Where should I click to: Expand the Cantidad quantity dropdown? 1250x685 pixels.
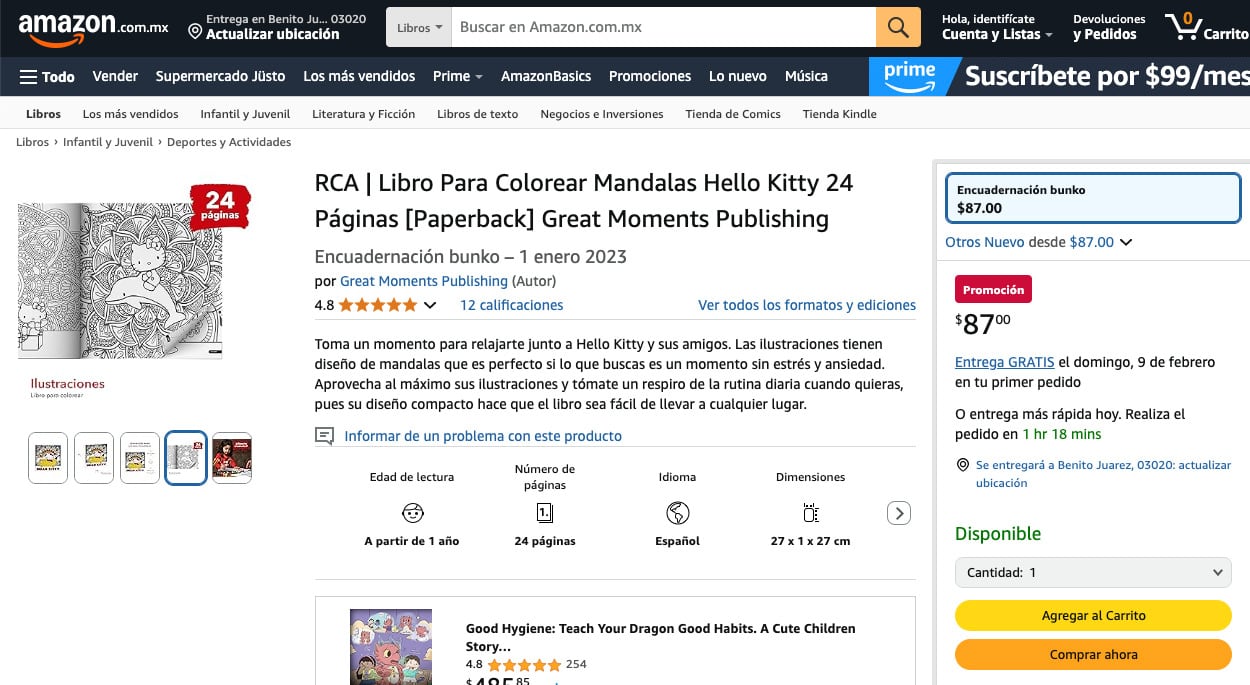(x=1093, y=573)
